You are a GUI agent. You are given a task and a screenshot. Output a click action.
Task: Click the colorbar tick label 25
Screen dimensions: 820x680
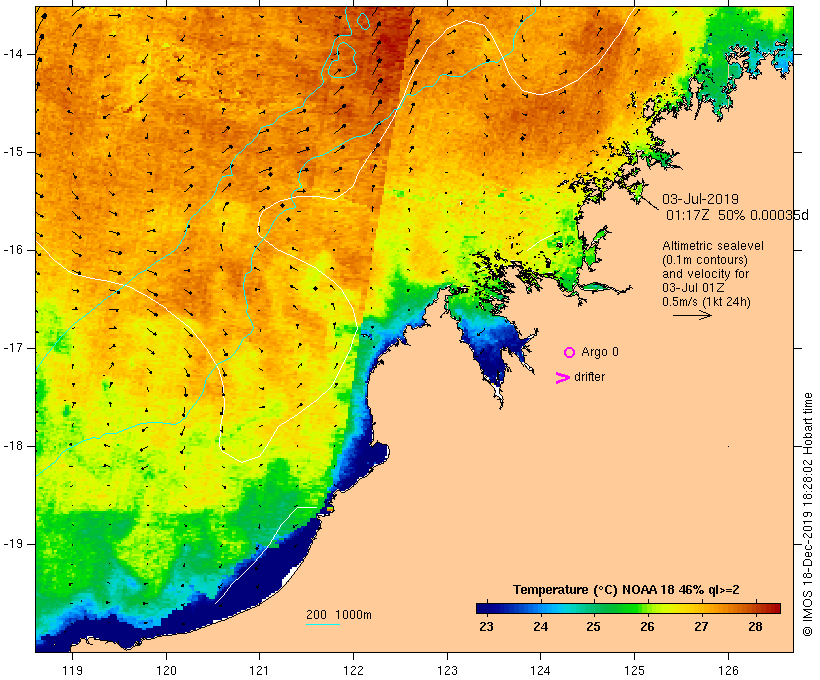click(594, 626)
